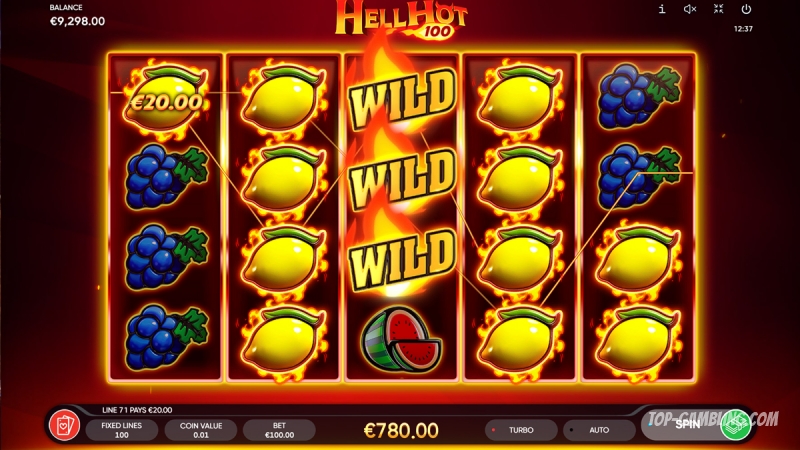Image resolution: width=800 pixels, height=450 pixels.
Task: Open the red gamble cards icon
Action: [64, 425]
